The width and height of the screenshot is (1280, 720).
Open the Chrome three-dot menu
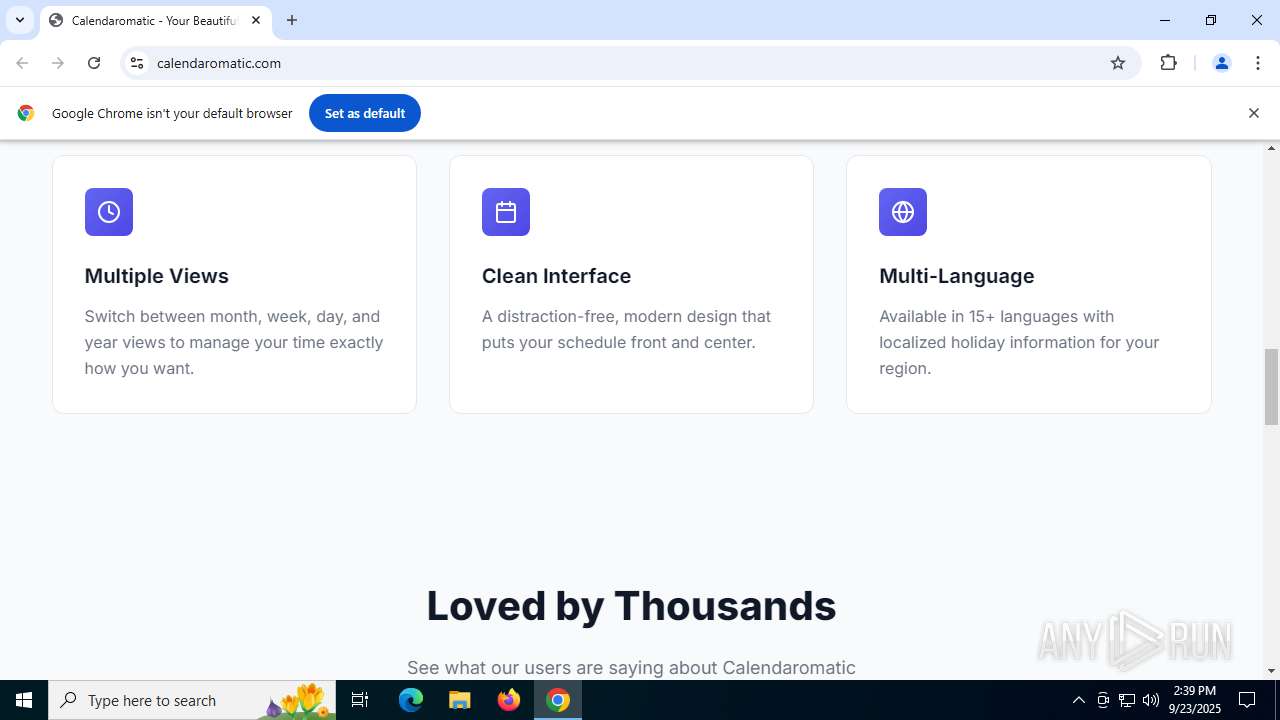[1257, 63]
